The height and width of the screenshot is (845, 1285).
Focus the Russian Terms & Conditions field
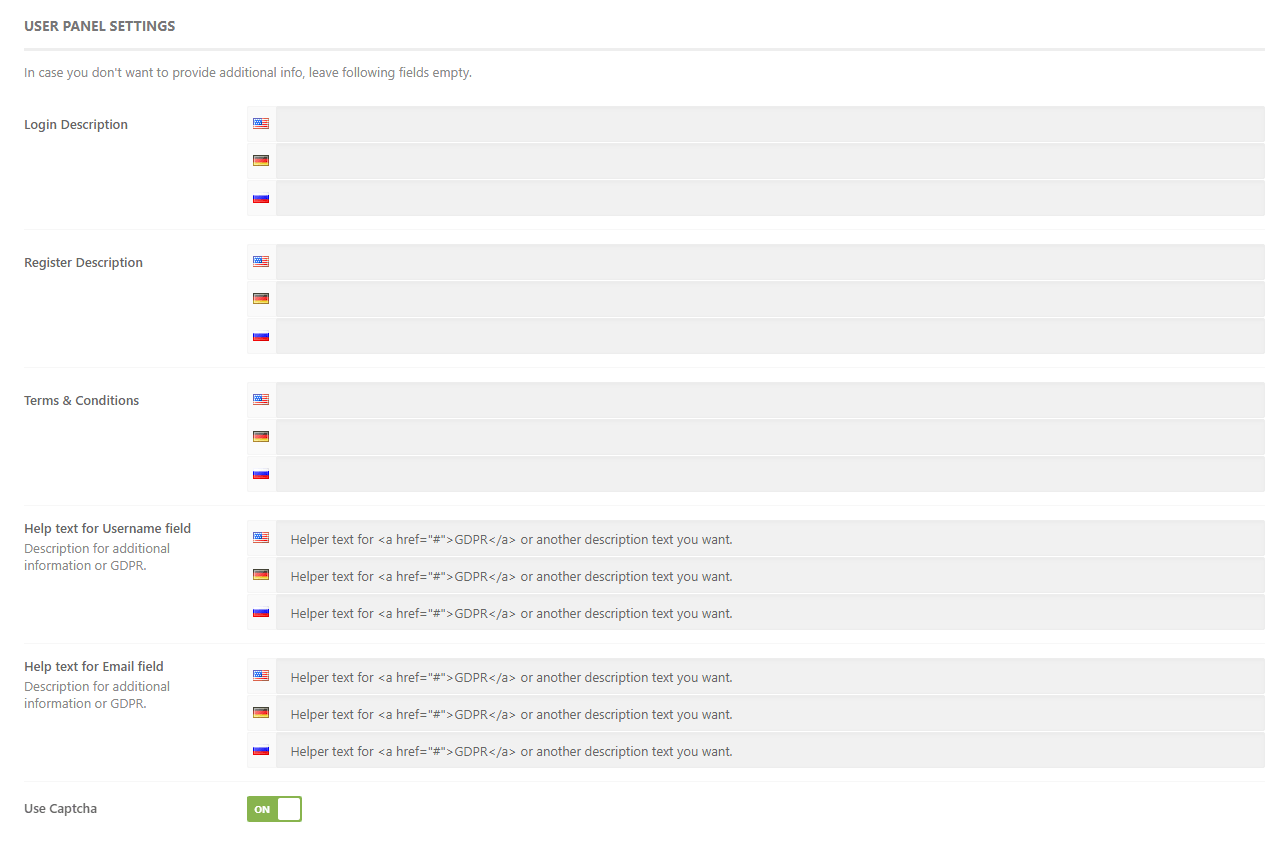coord(770,474)
